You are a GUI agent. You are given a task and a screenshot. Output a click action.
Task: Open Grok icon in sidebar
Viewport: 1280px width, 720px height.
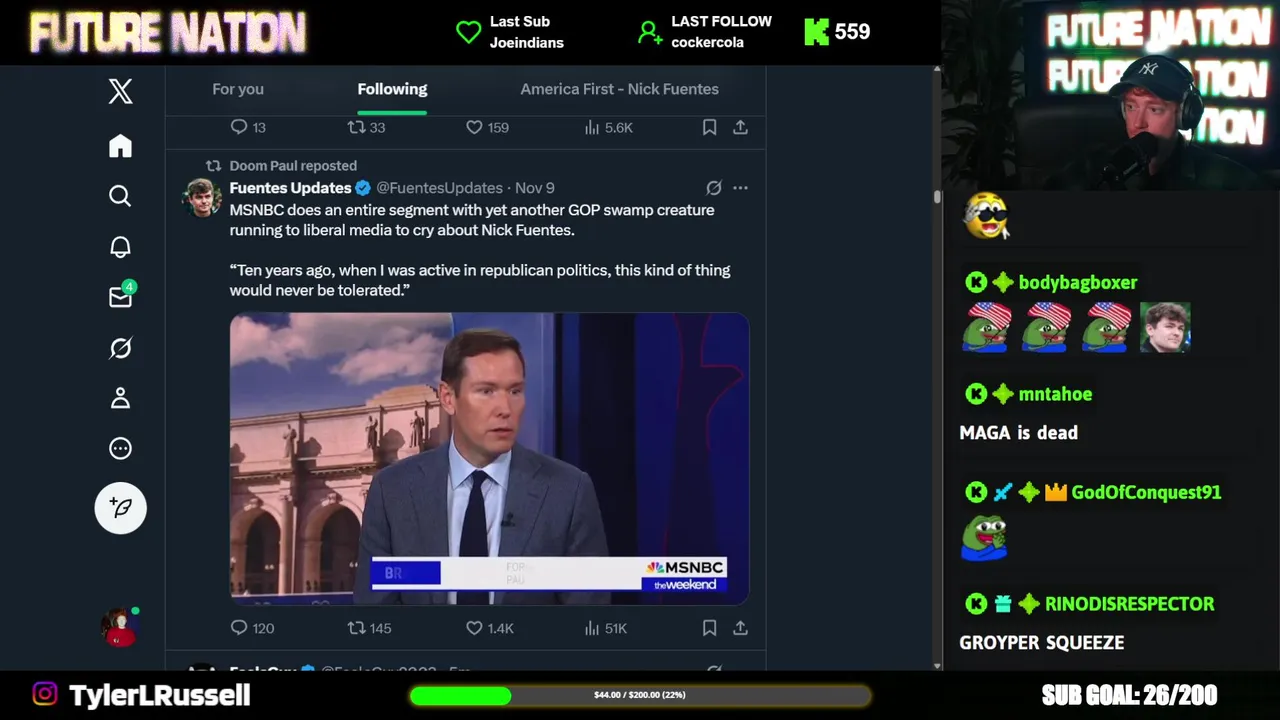point(120,348)
